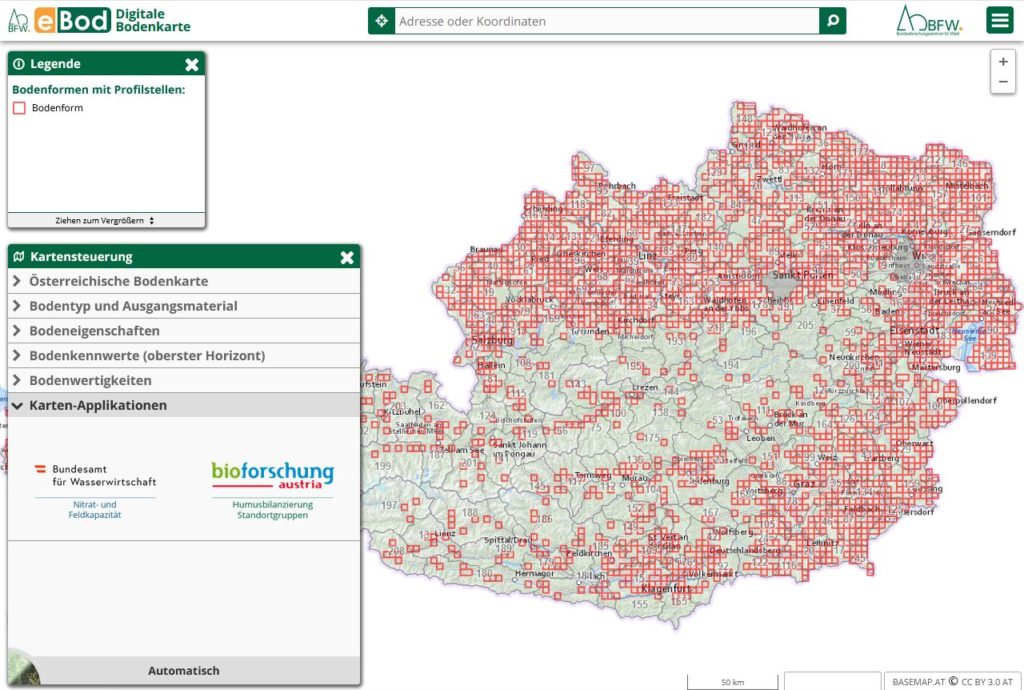Zoom in the map with plus button
The height and width of the screenshot is (690, 1024).
(1003, 62)
